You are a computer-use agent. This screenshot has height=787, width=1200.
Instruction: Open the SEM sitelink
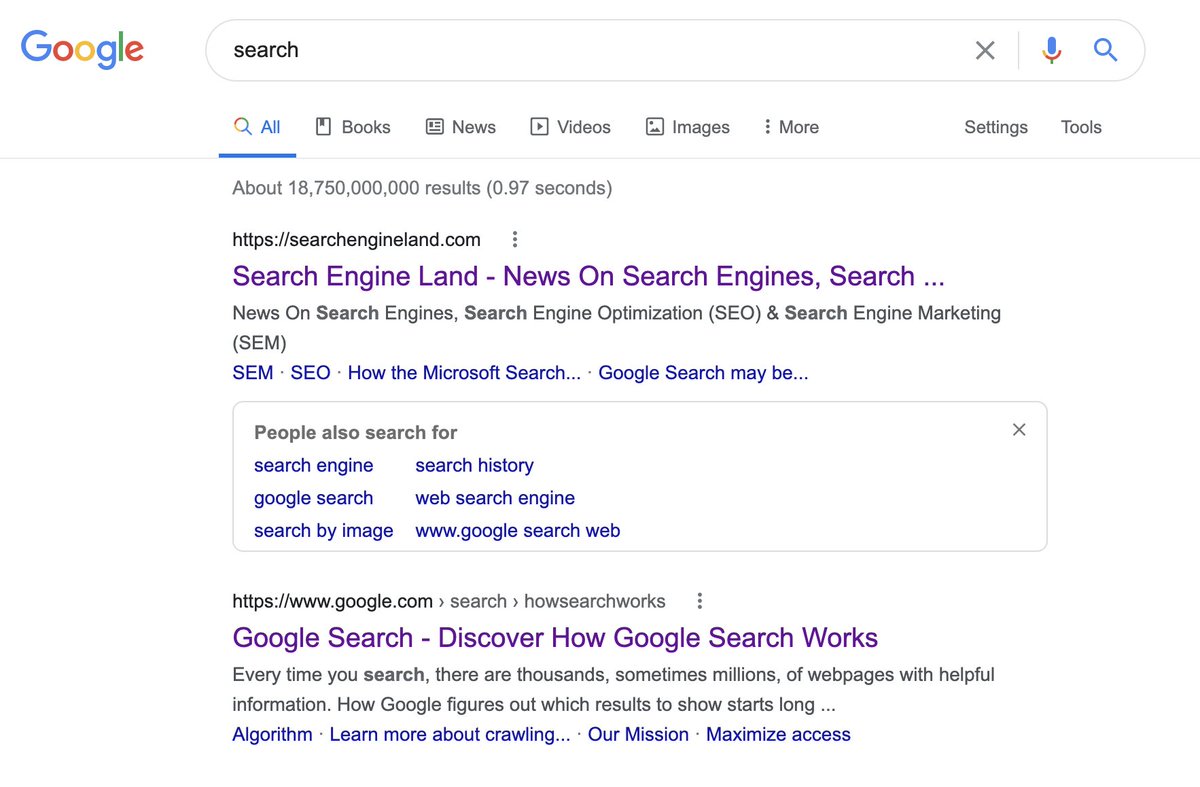[253, 373]
